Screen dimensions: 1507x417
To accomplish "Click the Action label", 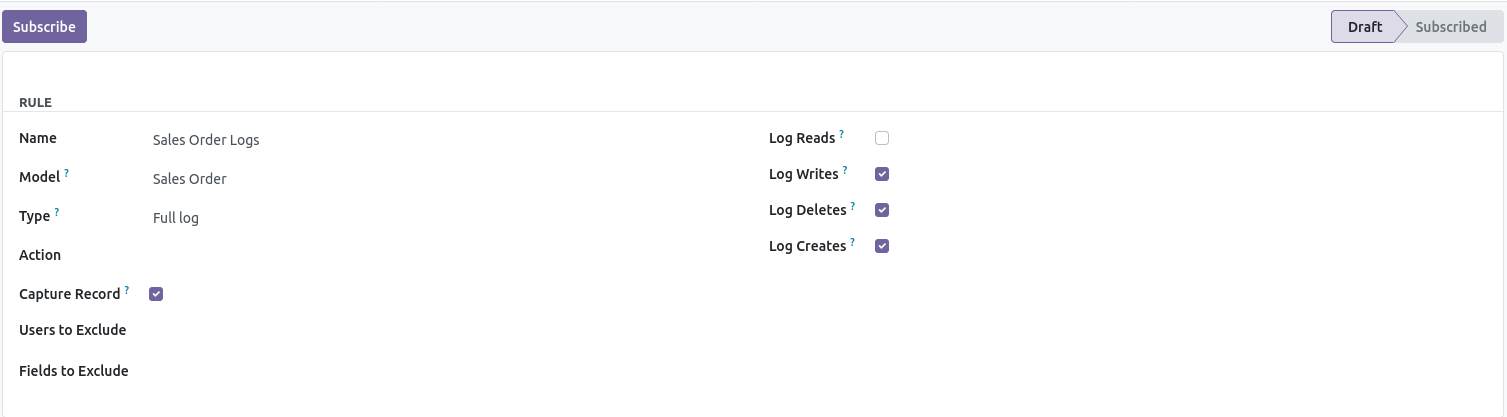I will 40,255.
